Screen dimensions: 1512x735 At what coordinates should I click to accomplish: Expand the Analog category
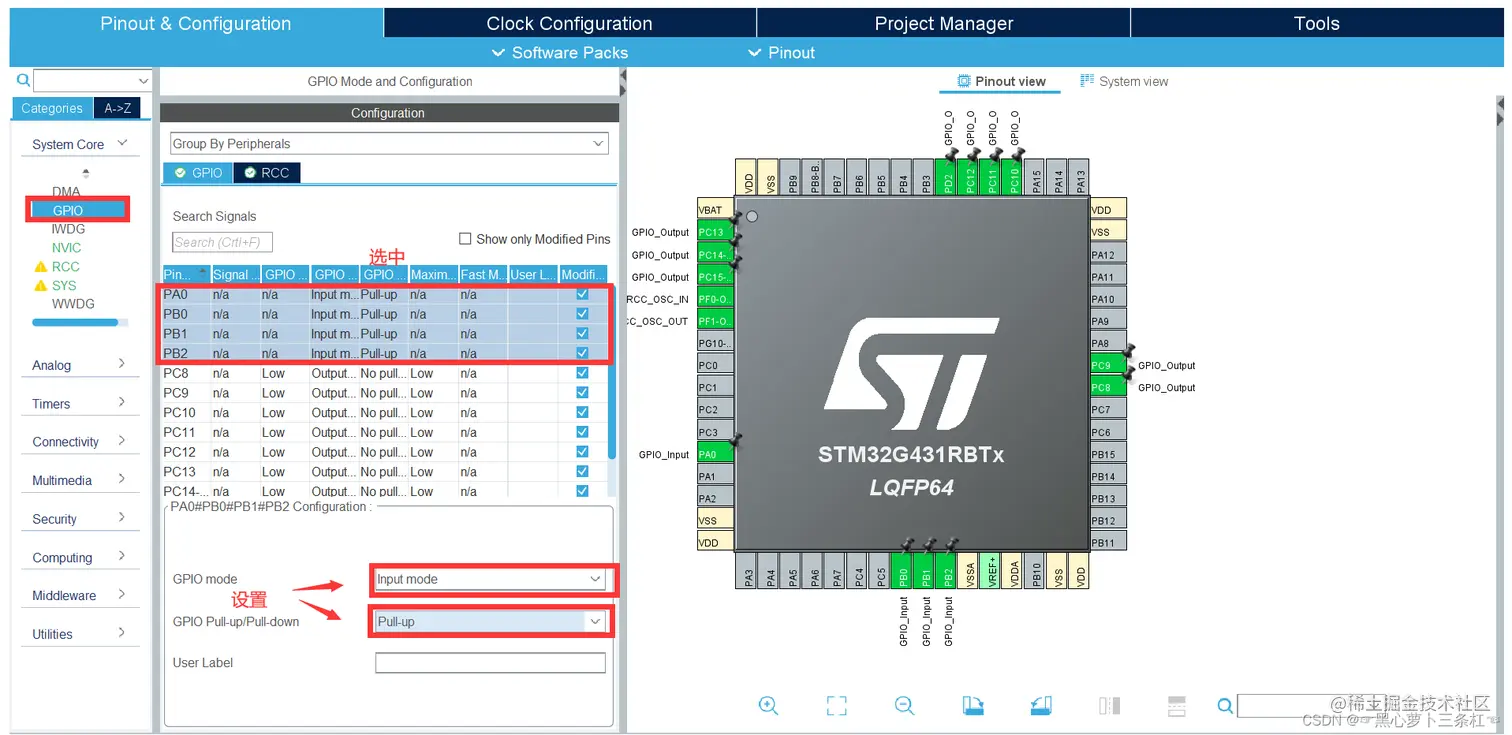click(x=80, y=365)
